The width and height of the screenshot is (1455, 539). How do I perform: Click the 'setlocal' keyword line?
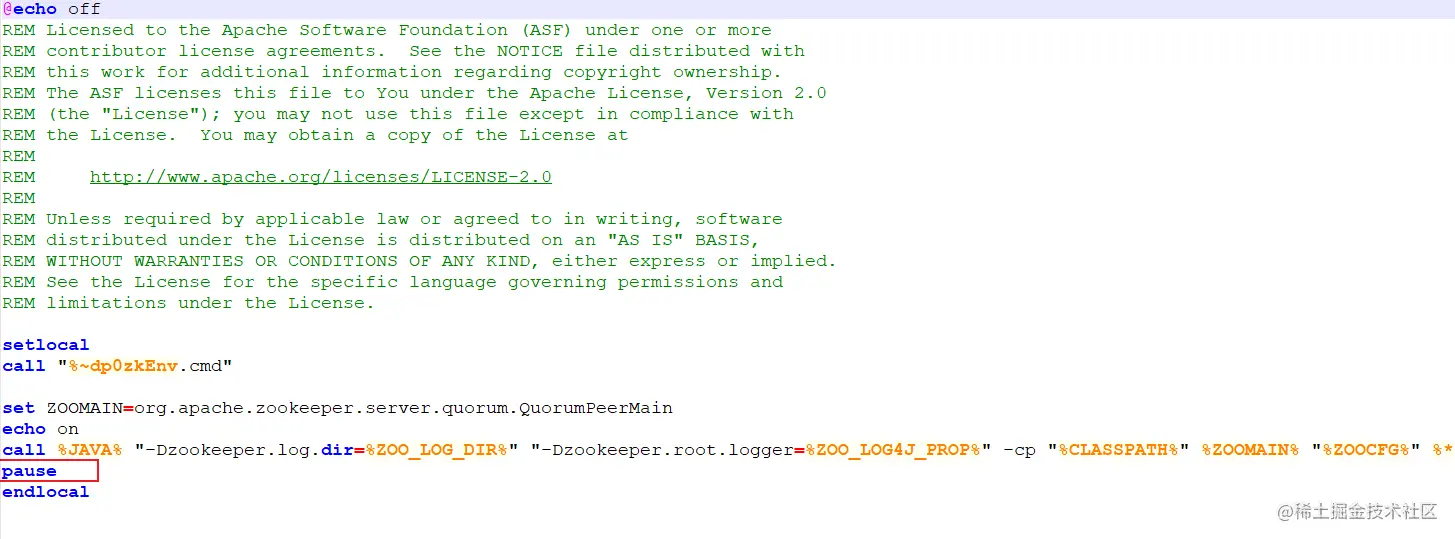[x=46, y=345]
